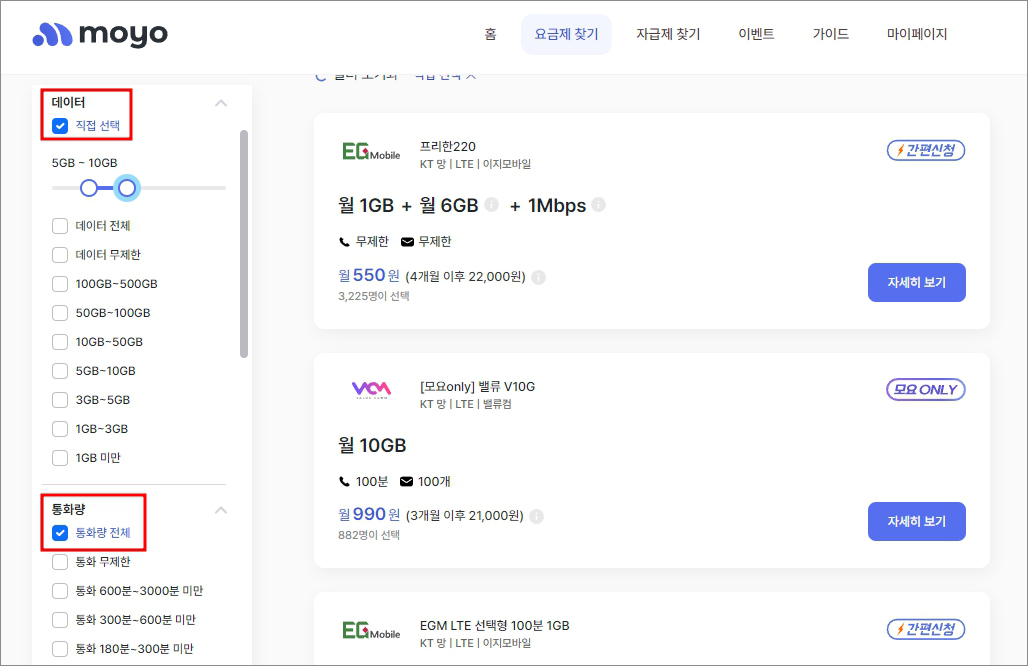Check the 10GB~50GB option

pyautogui.click(x=60, y=342)
